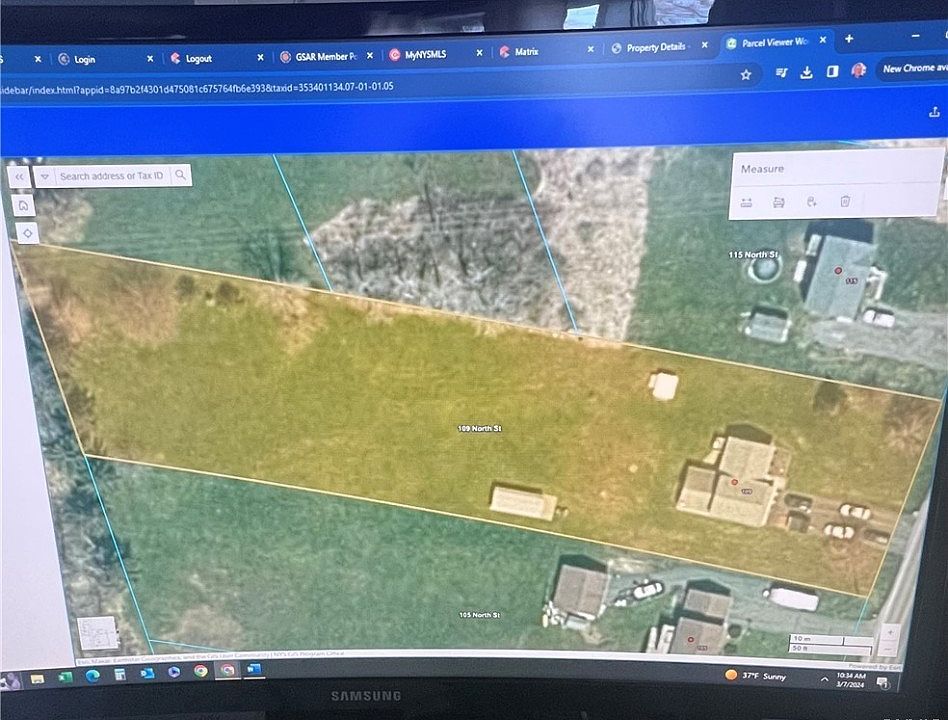Click the share icon in blue header
This screenshot has height=720, width=948.
coord(935,113)
